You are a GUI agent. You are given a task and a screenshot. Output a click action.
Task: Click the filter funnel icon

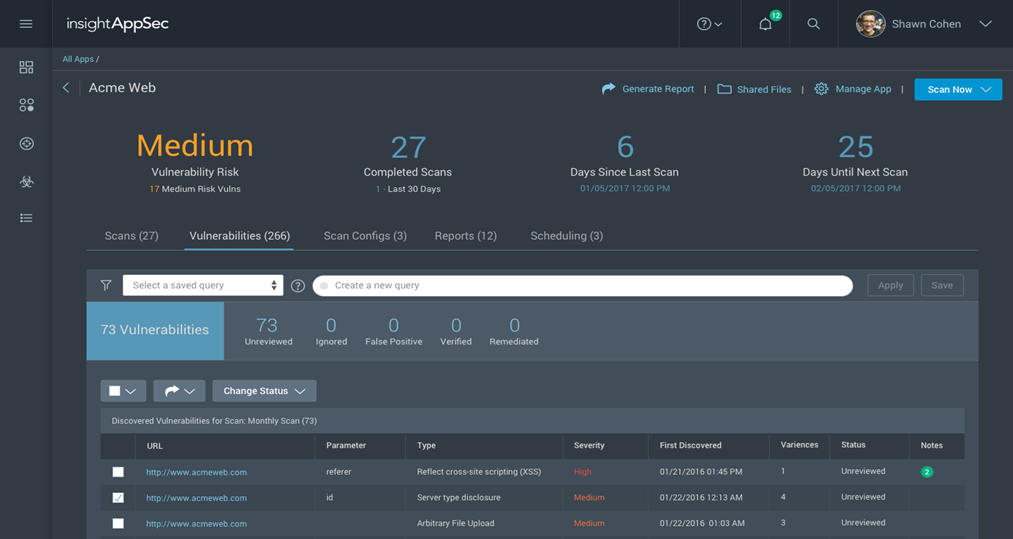click(x=106, y=285)
